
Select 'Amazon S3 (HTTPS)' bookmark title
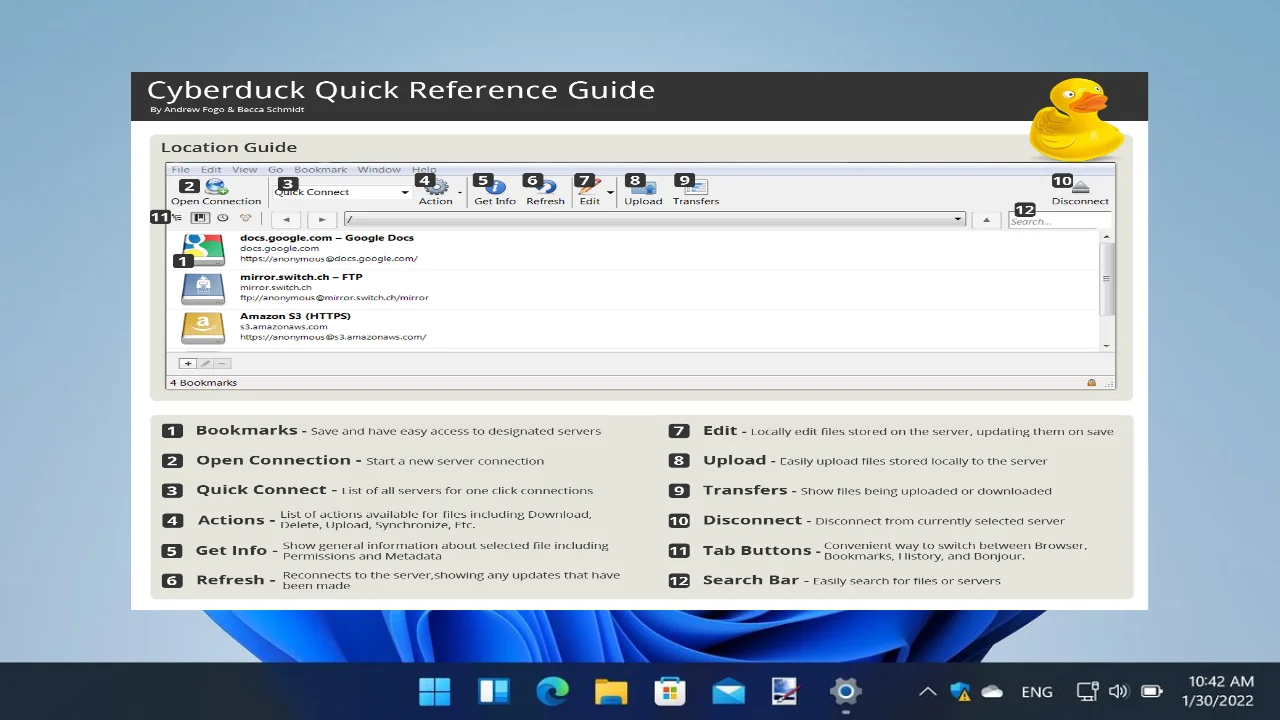pos(295,316)
